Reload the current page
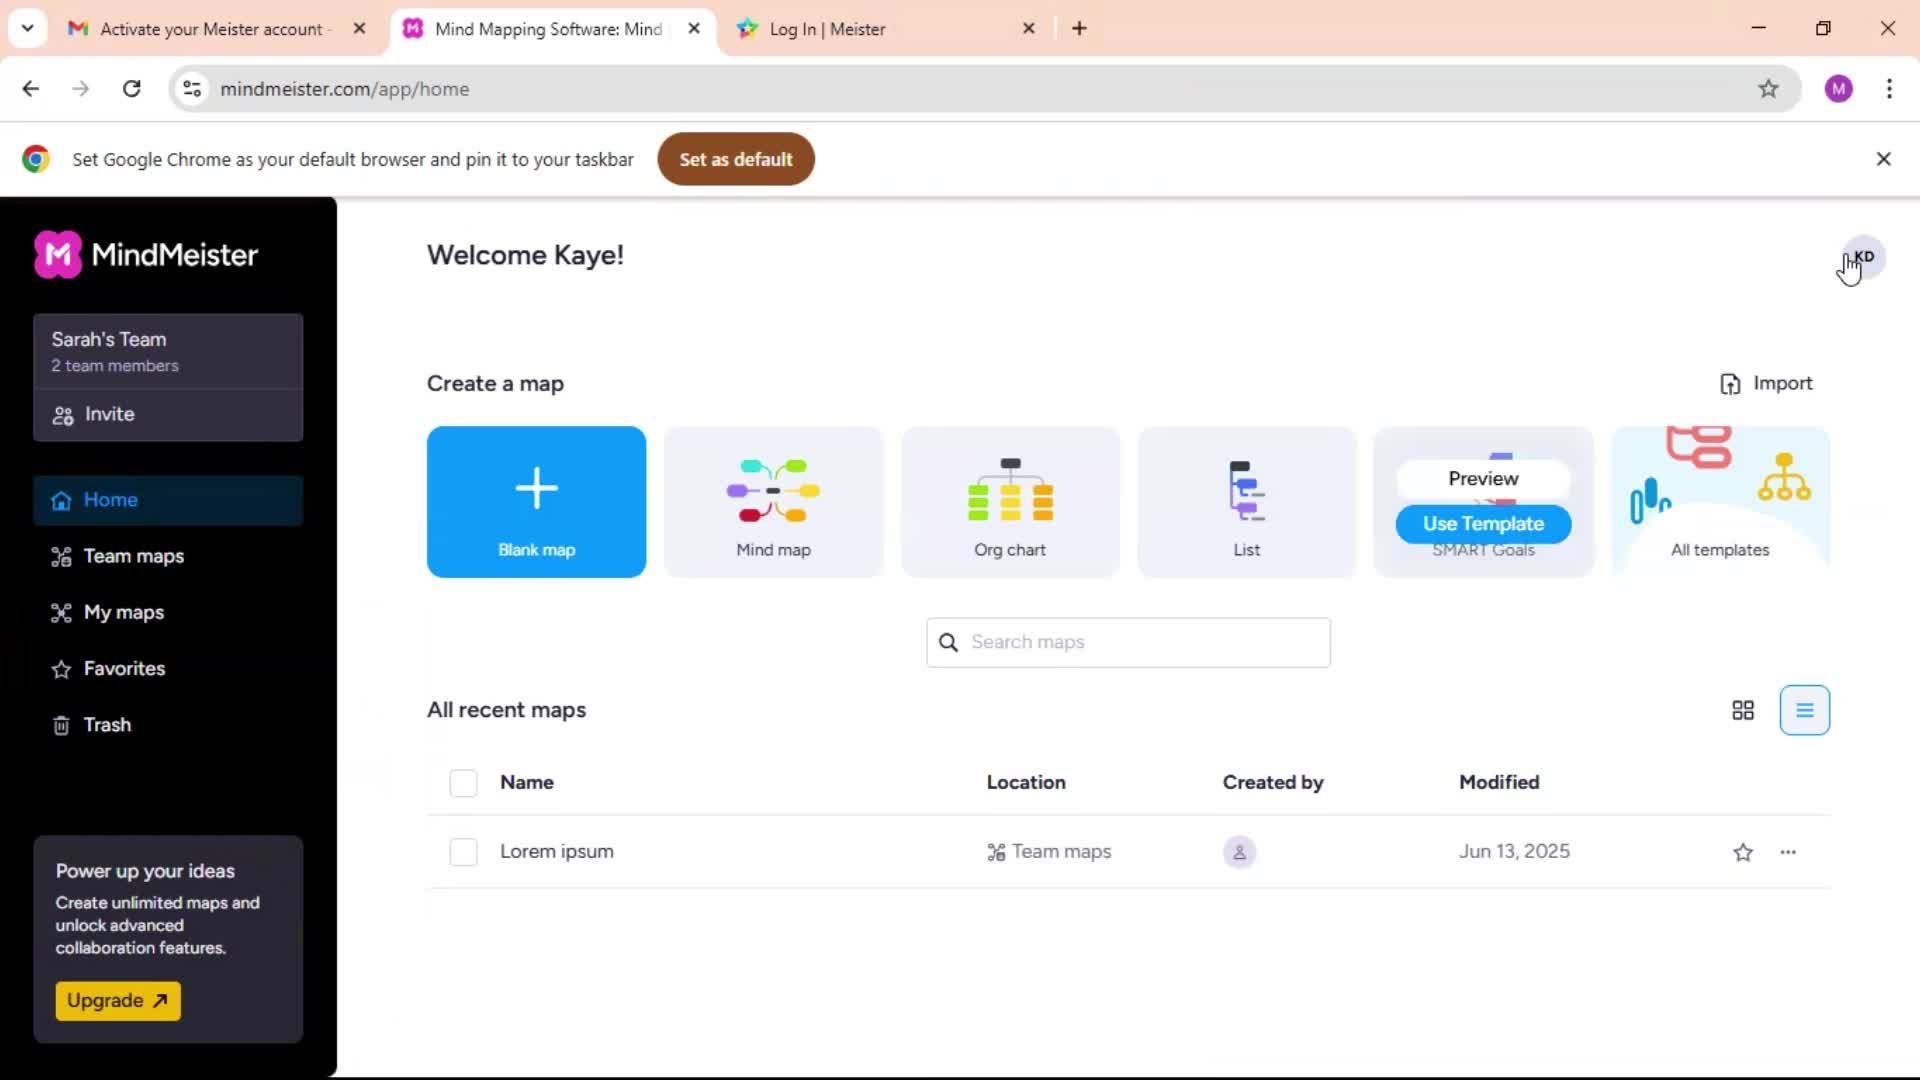The image size is (1920, 1080). click(x=131, y=89)
